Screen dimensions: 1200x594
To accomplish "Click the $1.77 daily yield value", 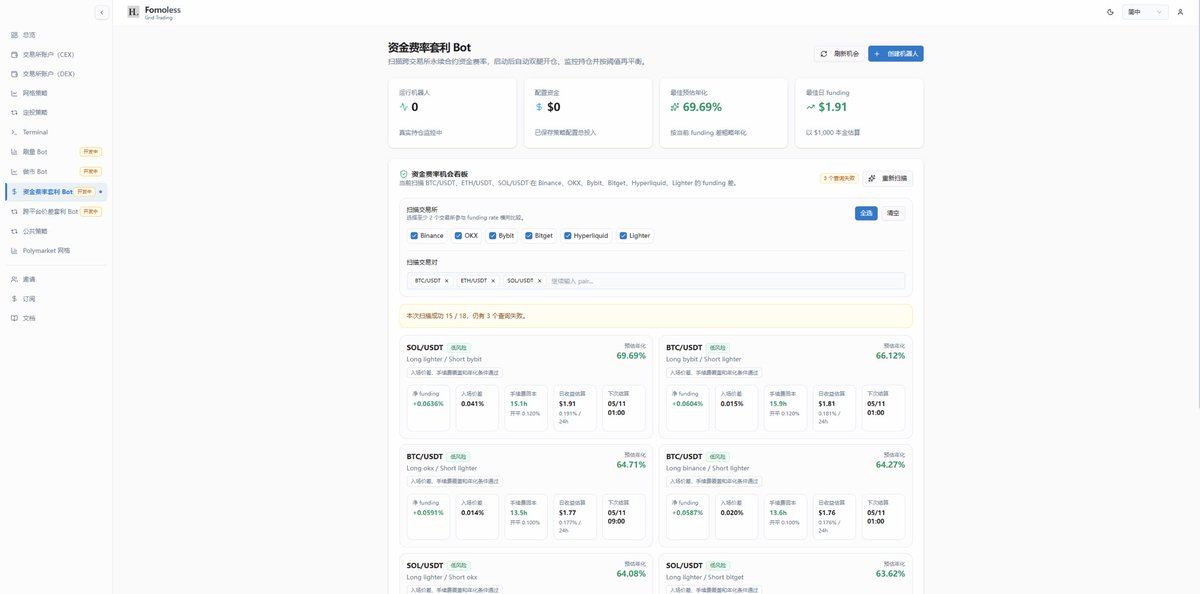I will click(568, 512).
